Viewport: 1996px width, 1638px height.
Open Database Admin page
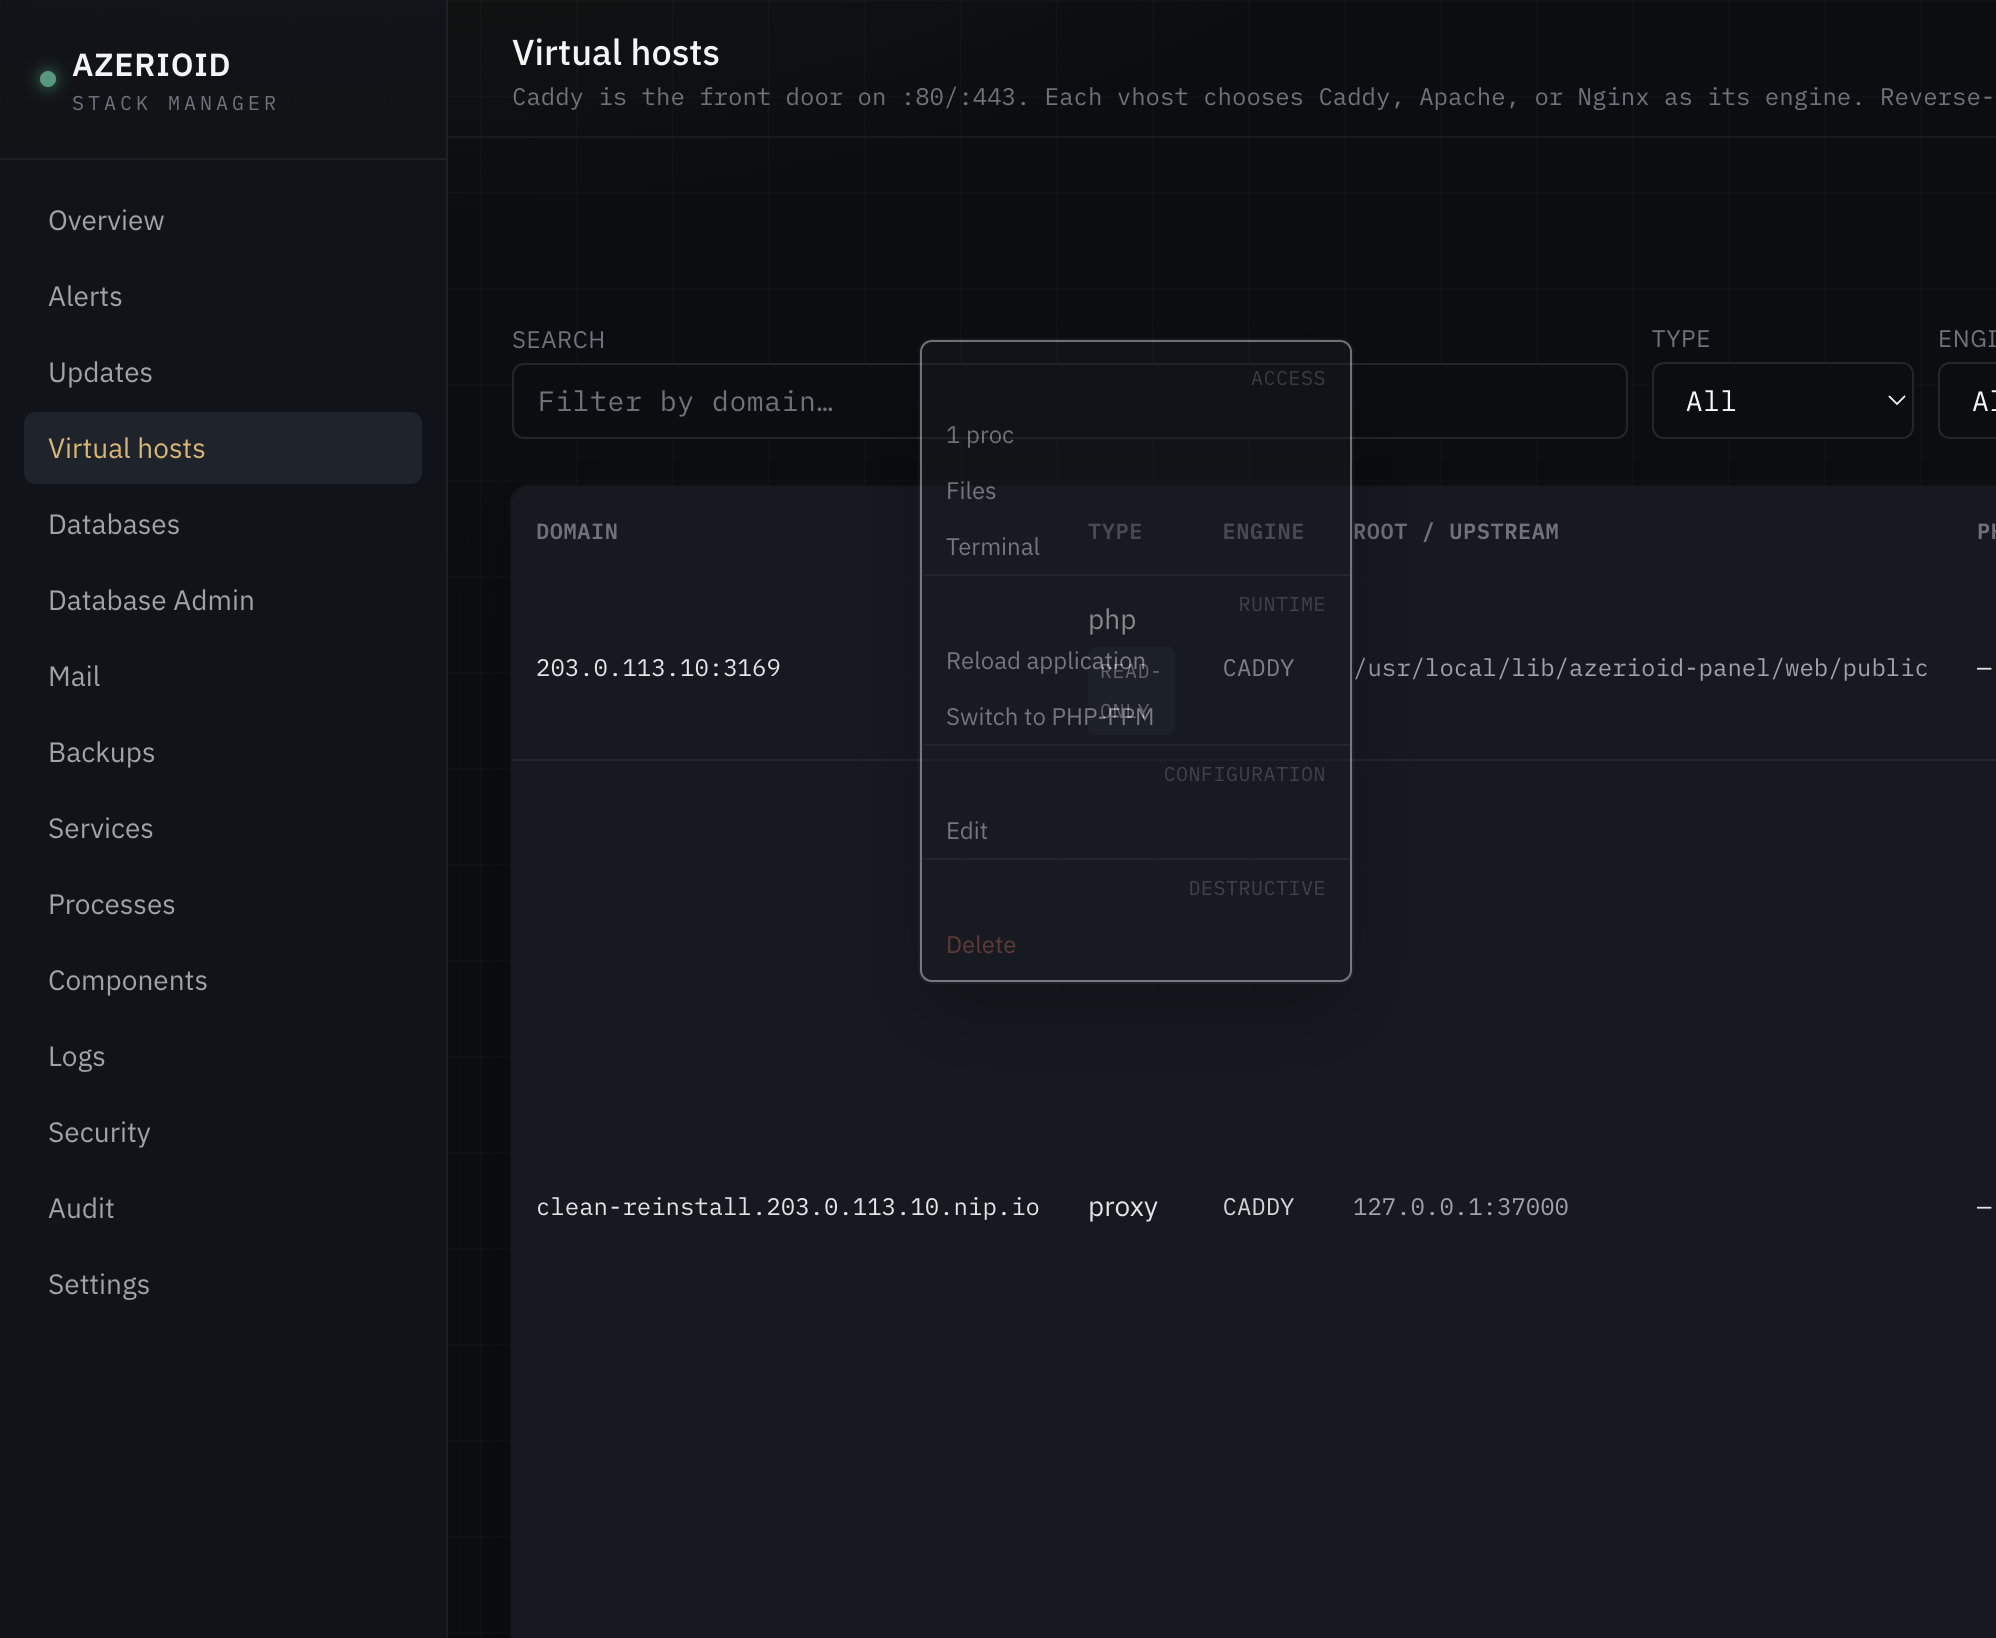[223, 600]
